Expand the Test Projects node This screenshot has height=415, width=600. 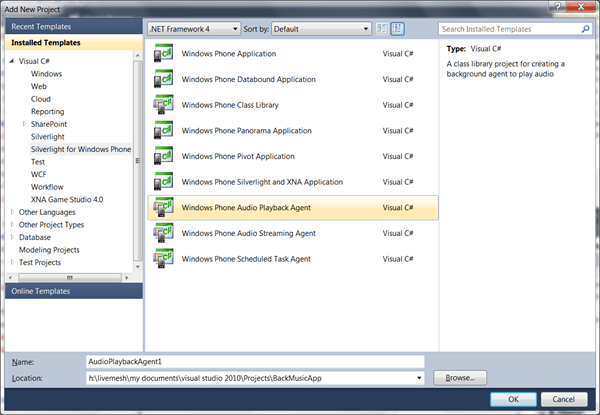click(x=12, y=262)
